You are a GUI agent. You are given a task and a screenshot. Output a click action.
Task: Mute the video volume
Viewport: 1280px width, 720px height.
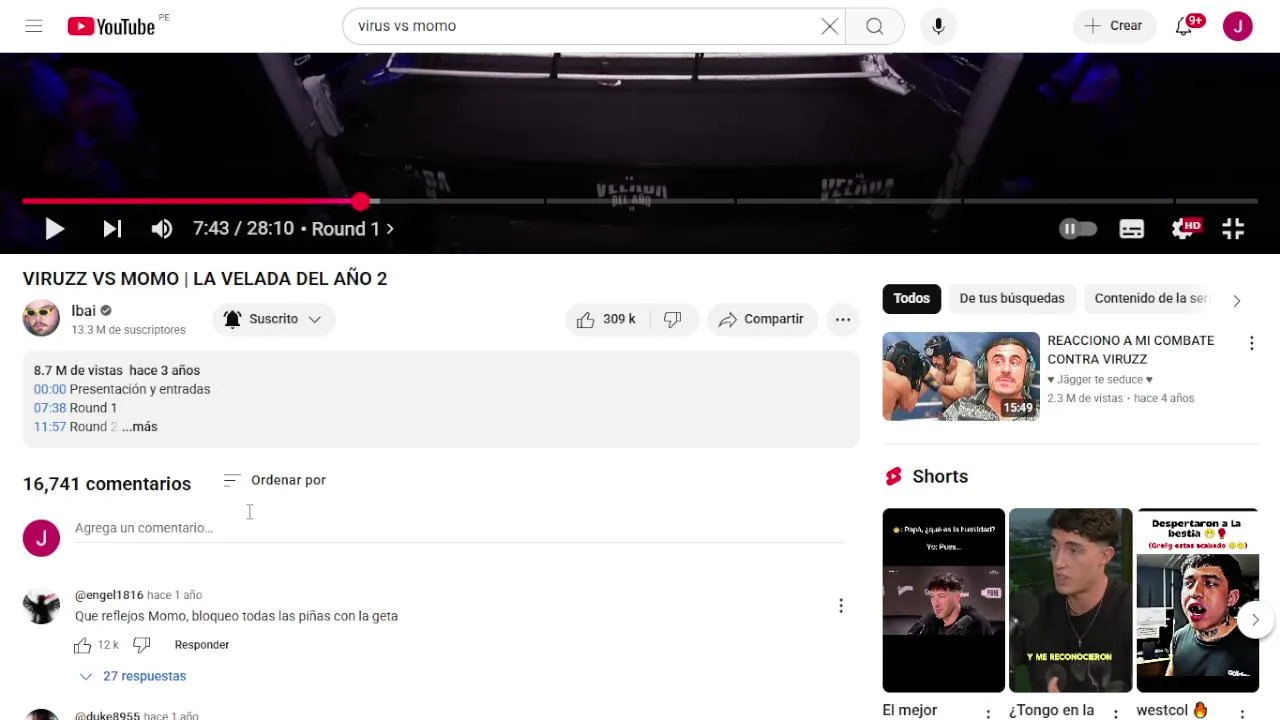point(162,229)
